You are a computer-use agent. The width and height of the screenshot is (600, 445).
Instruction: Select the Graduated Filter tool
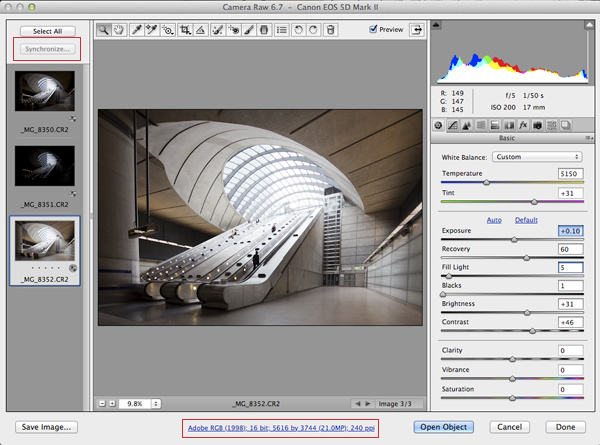click(x=264, y=30)
